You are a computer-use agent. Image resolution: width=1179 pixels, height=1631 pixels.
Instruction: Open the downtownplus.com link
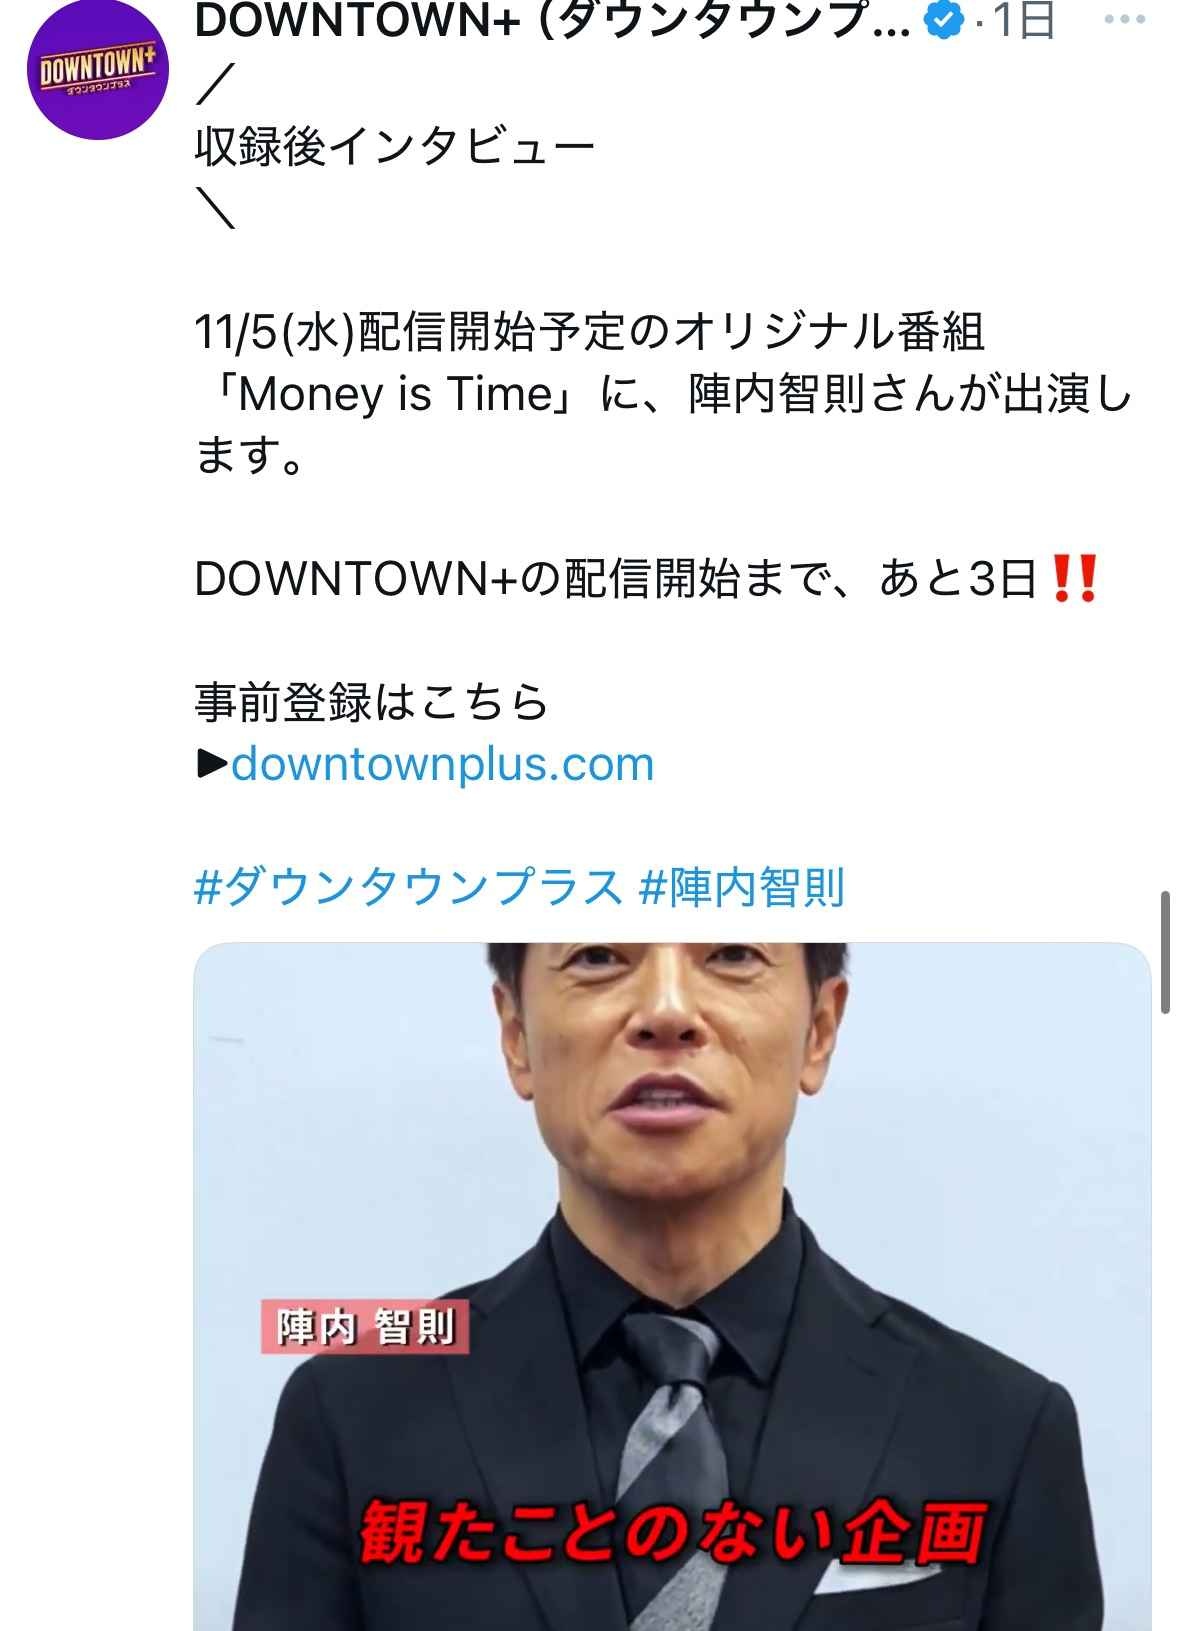(x=442, y=765)
